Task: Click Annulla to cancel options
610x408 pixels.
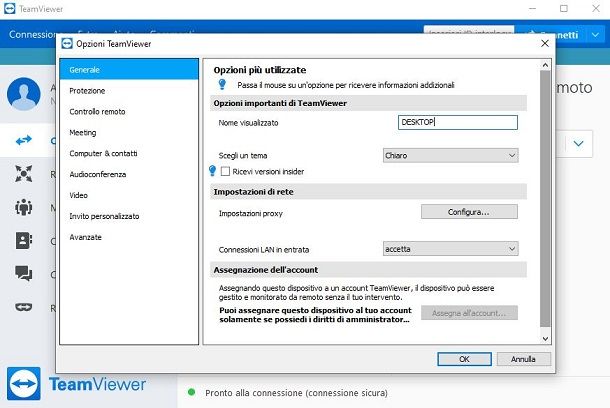Action: pos(523,359)
